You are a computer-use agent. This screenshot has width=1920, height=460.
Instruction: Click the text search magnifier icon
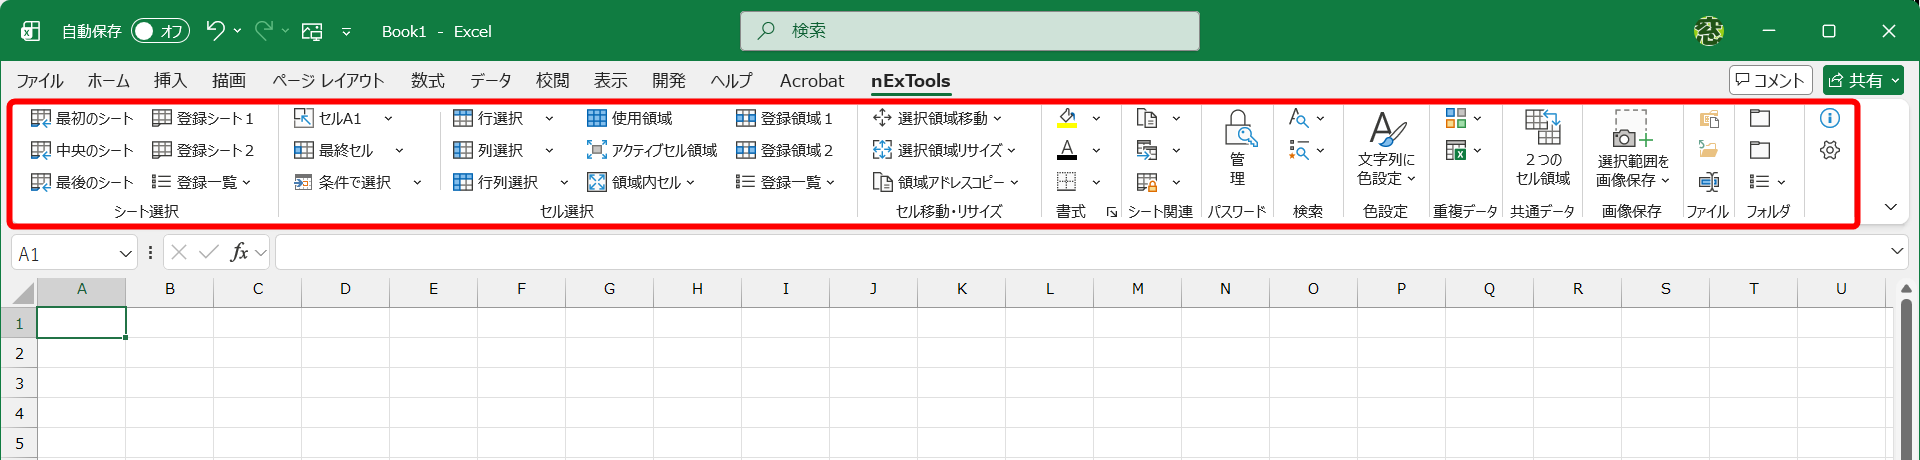[x=1299, y=118]
